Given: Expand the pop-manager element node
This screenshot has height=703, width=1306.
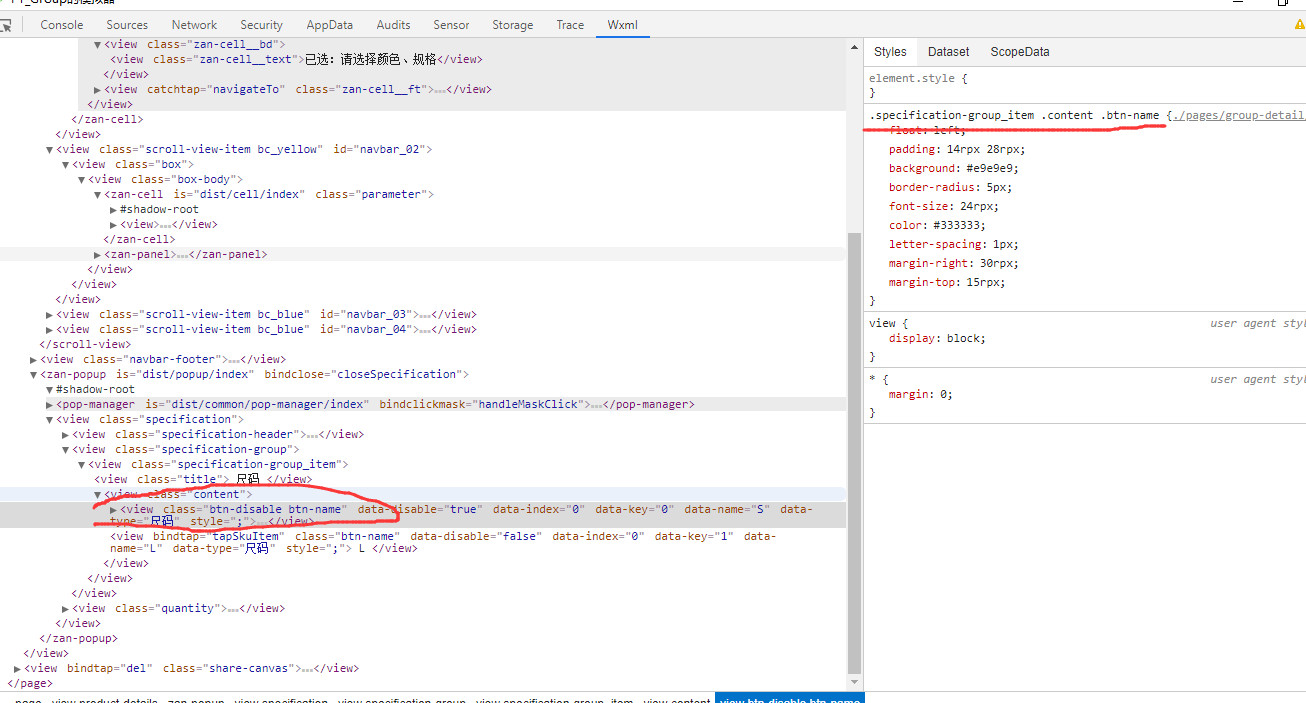Looking at the screenshot, I should (x=50, y=404).
